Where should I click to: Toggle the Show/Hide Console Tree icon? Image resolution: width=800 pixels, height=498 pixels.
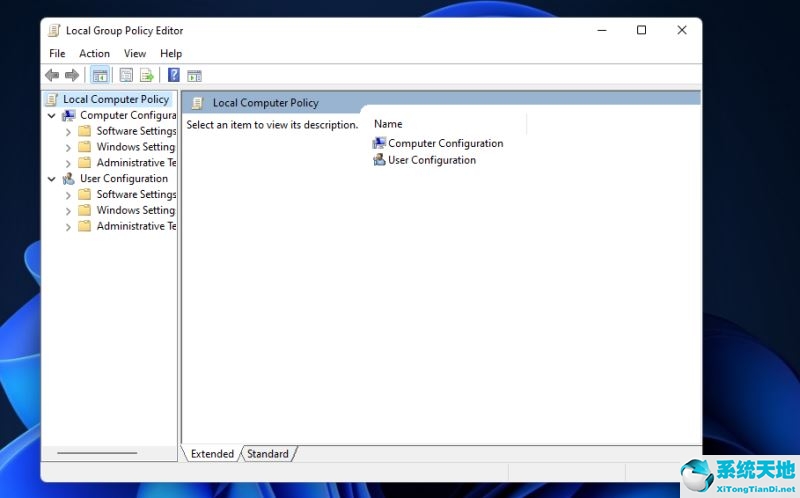100,76
